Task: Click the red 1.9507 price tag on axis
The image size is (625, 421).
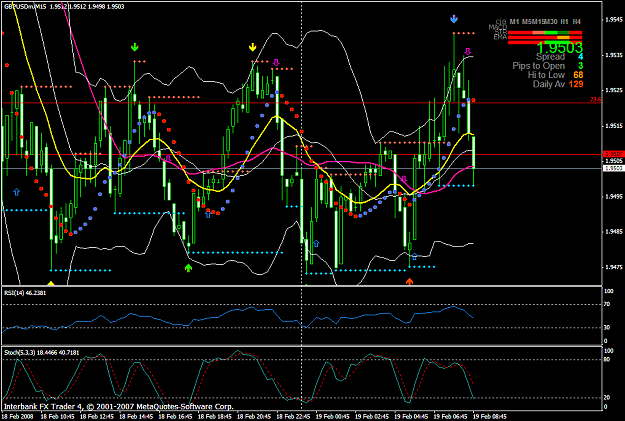Action: (x=613, y=154)
